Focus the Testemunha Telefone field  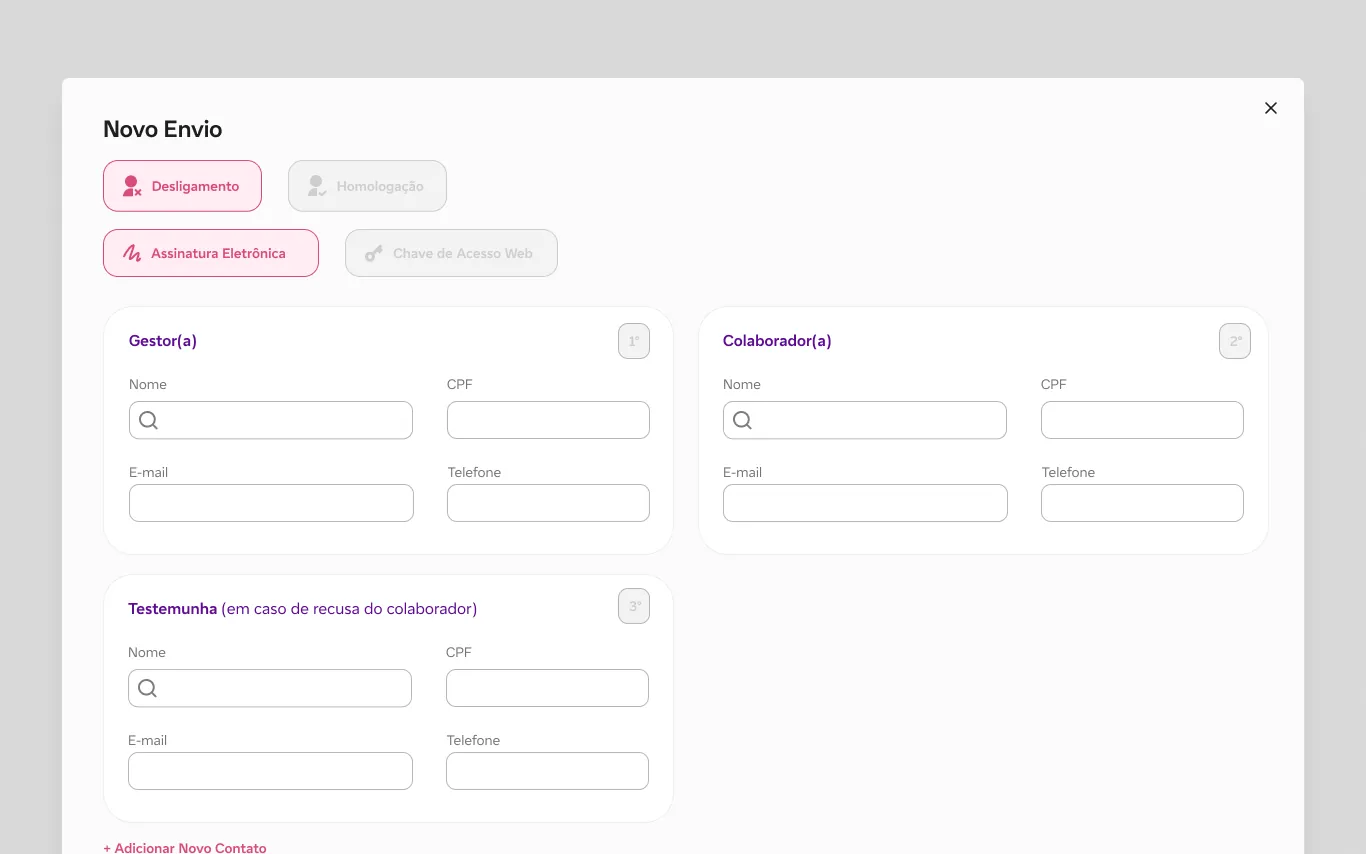[x=547, y=771]
